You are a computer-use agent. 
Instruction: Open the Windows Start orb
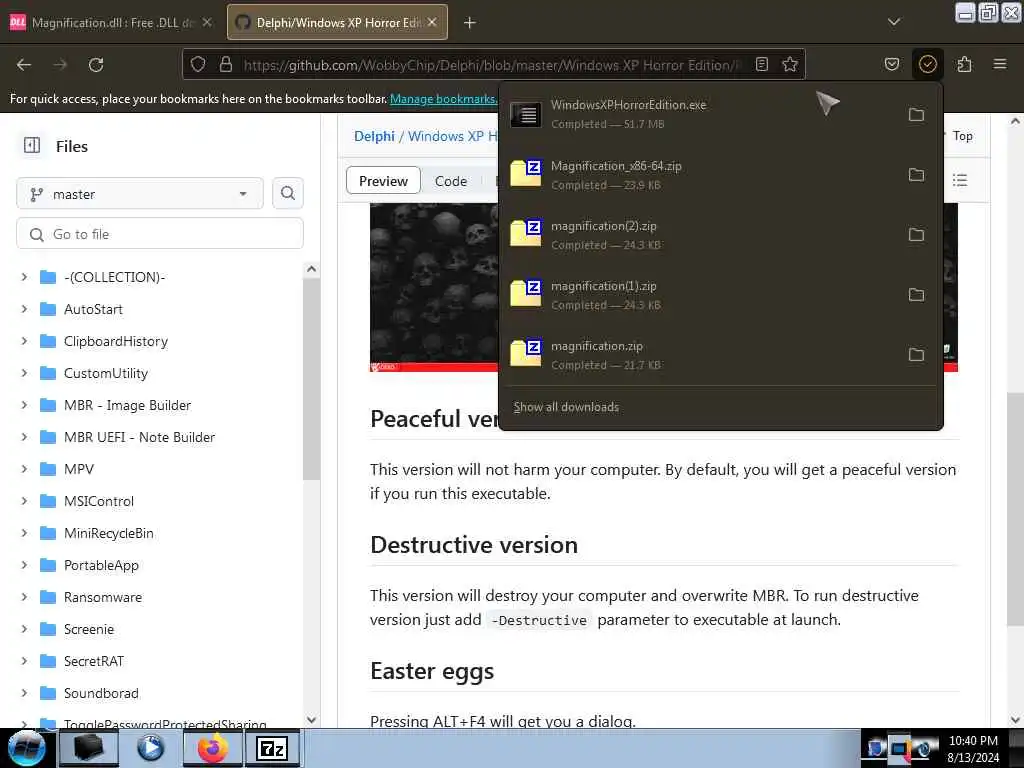pos(27,748)
